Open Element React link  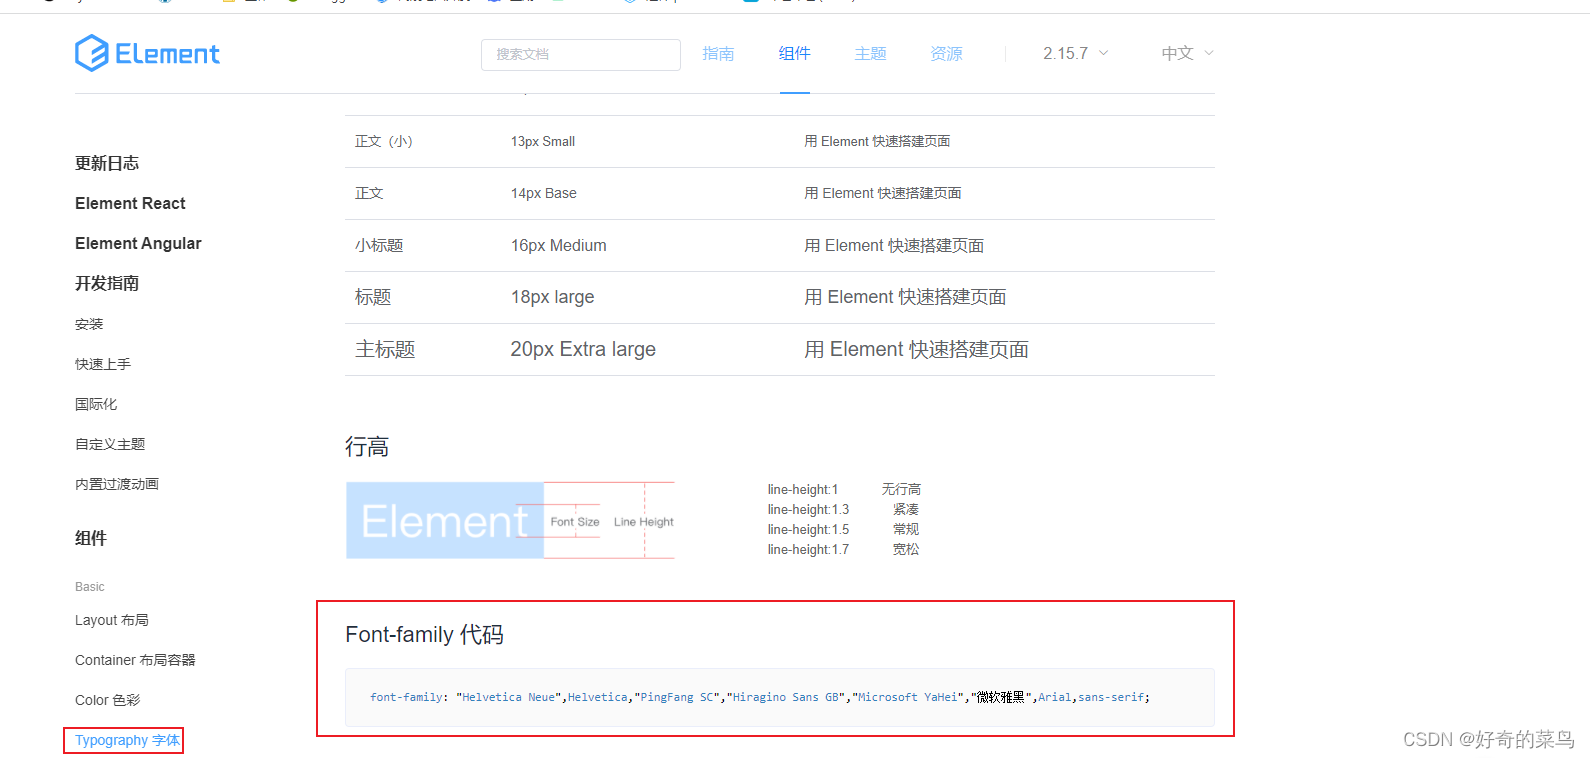[130, 203]
